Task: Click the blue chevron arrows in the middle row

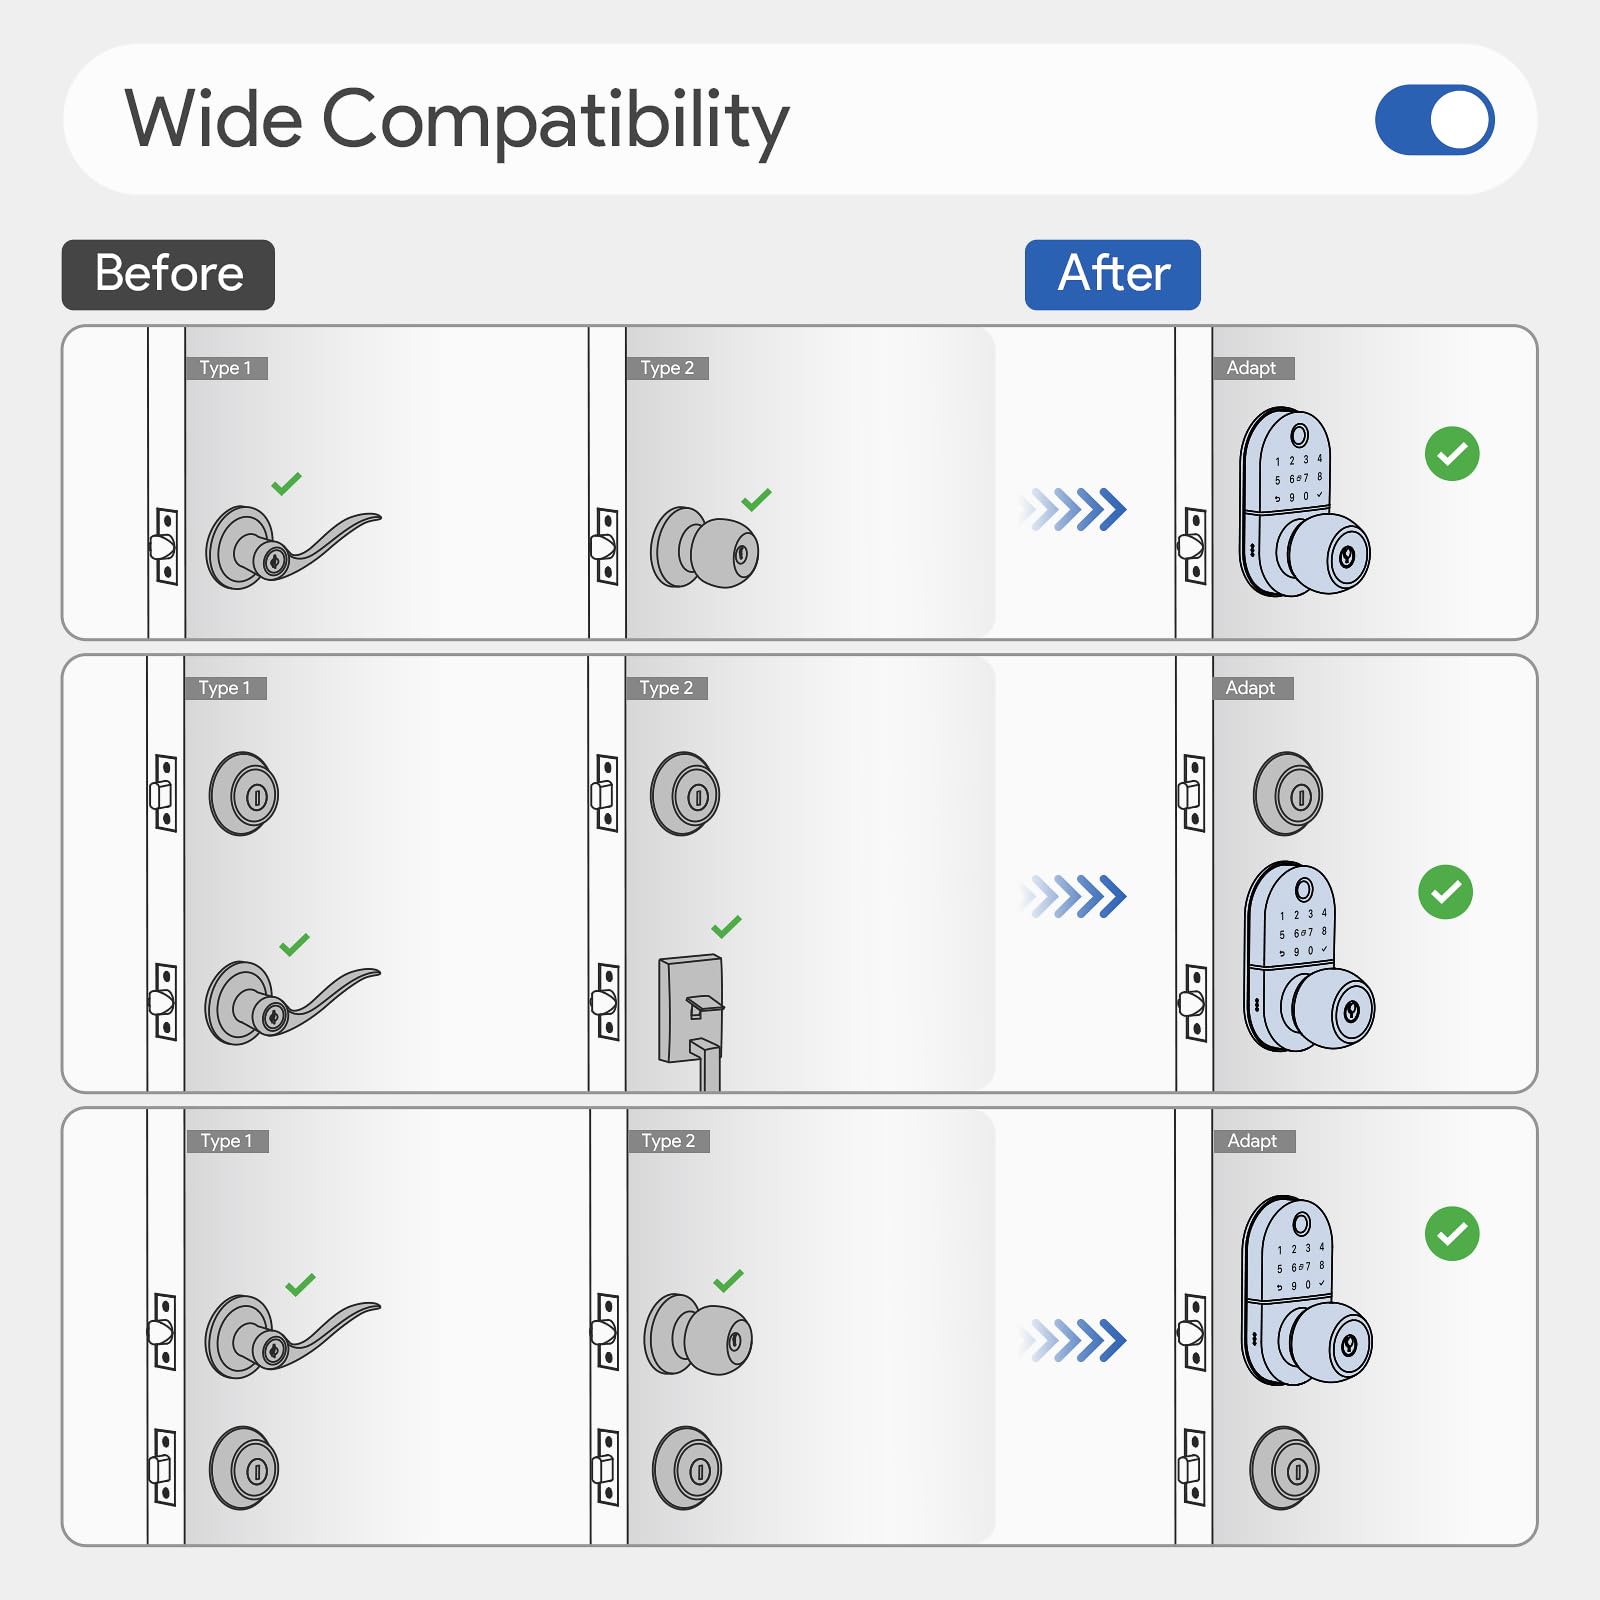Action: 1075,896
